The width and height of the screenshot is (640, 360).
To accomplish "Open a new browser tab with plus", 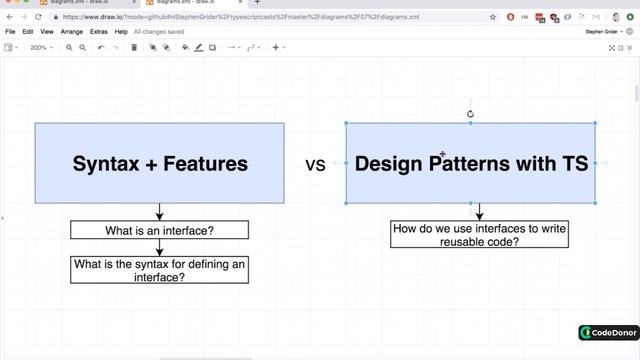I will pyautogui.click(x=257, y=2).
